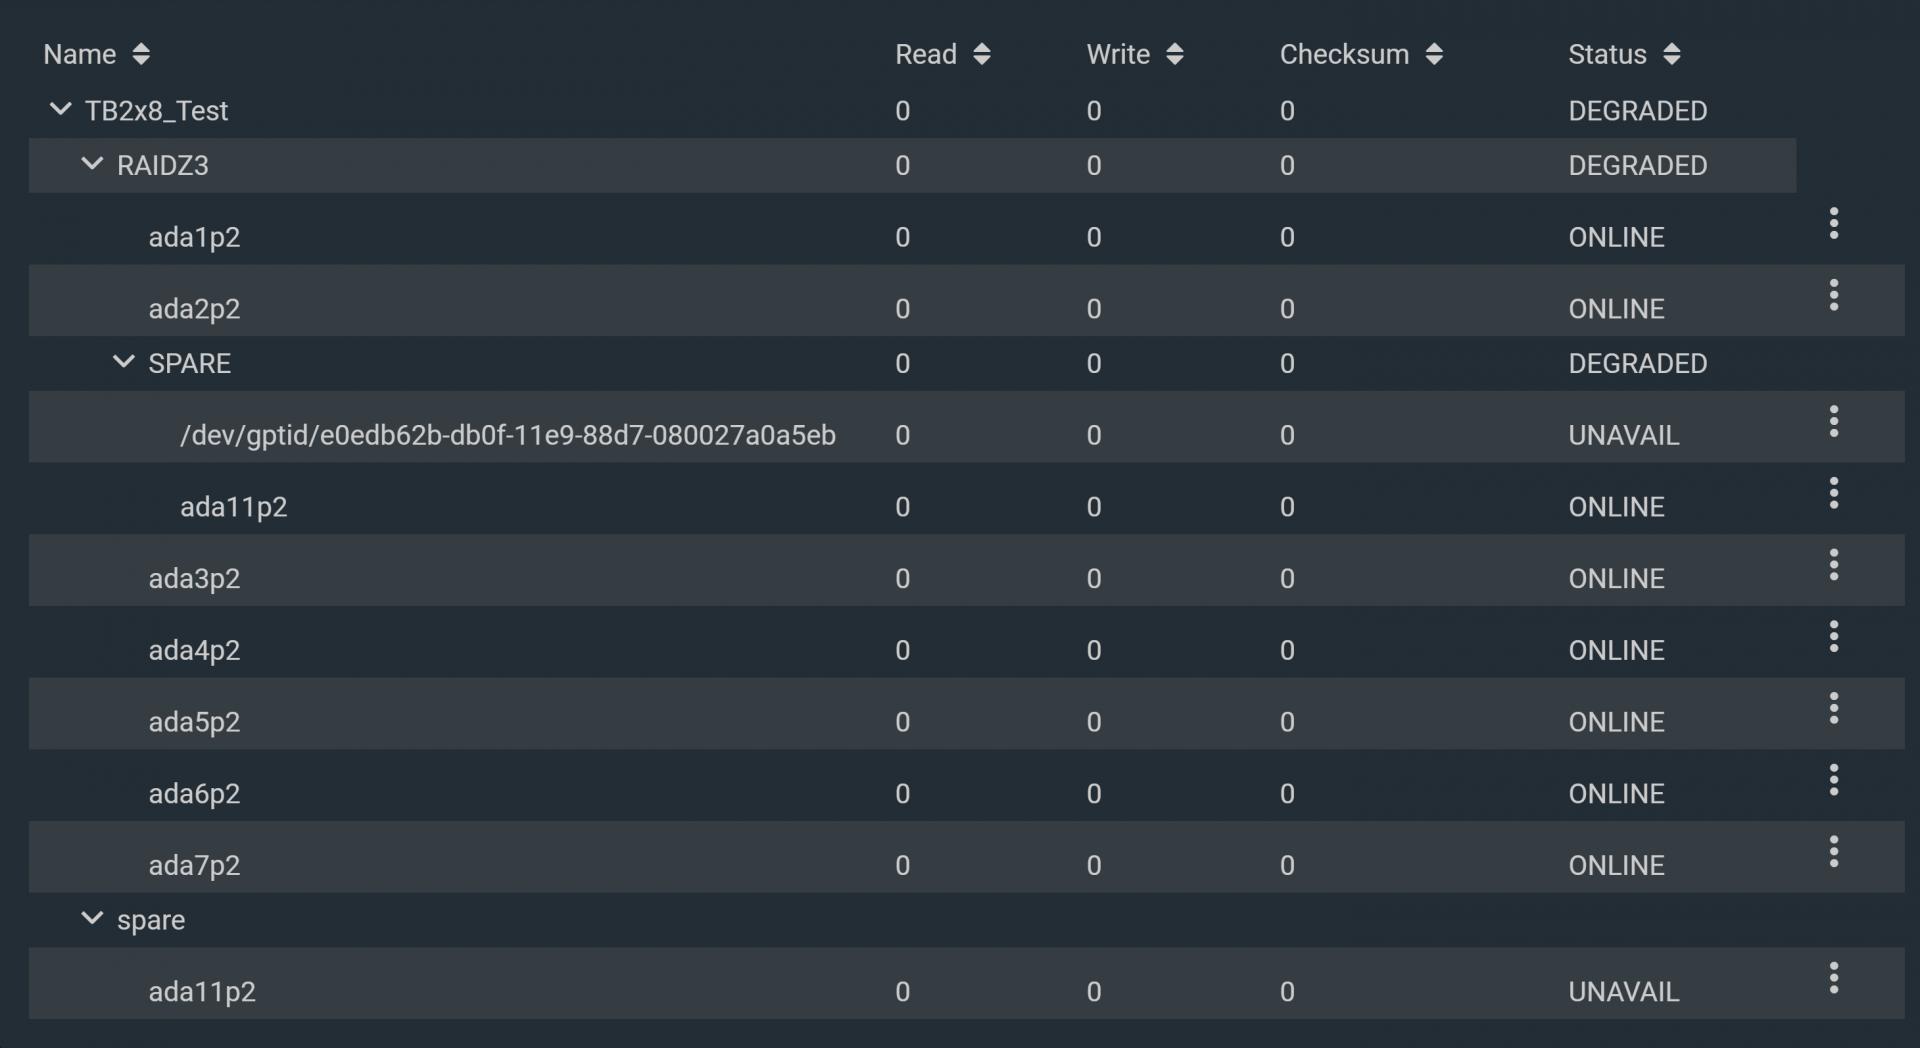Image resolution: width=1920 pixels, height=1048 pixels.
Task: Open options for ada11p2 under SPARE (ONLINE)
Action: (1833, 494)
